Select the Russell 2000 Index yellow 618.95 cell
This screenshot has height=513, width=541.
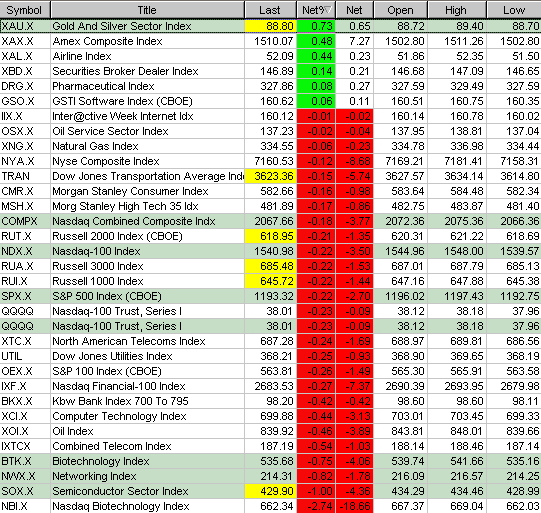pyautogui.click(x=270, y=236)
